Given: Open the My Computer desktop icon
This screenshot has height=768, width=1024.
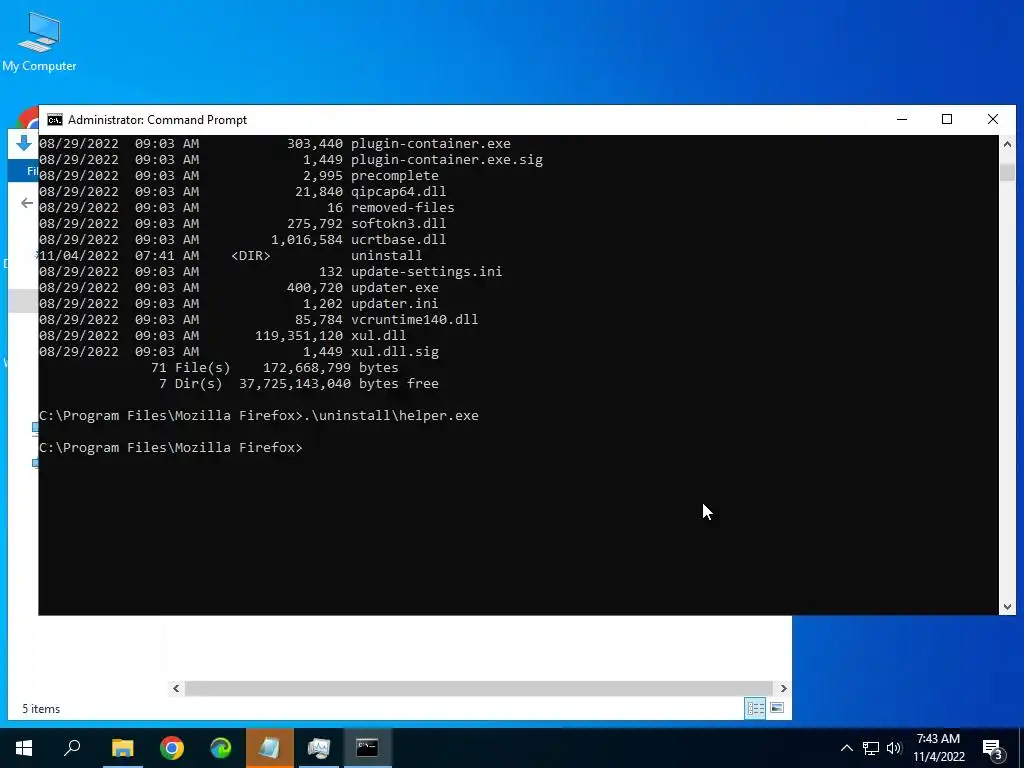Looking at the screenshot, I should [x=39, y=42].
